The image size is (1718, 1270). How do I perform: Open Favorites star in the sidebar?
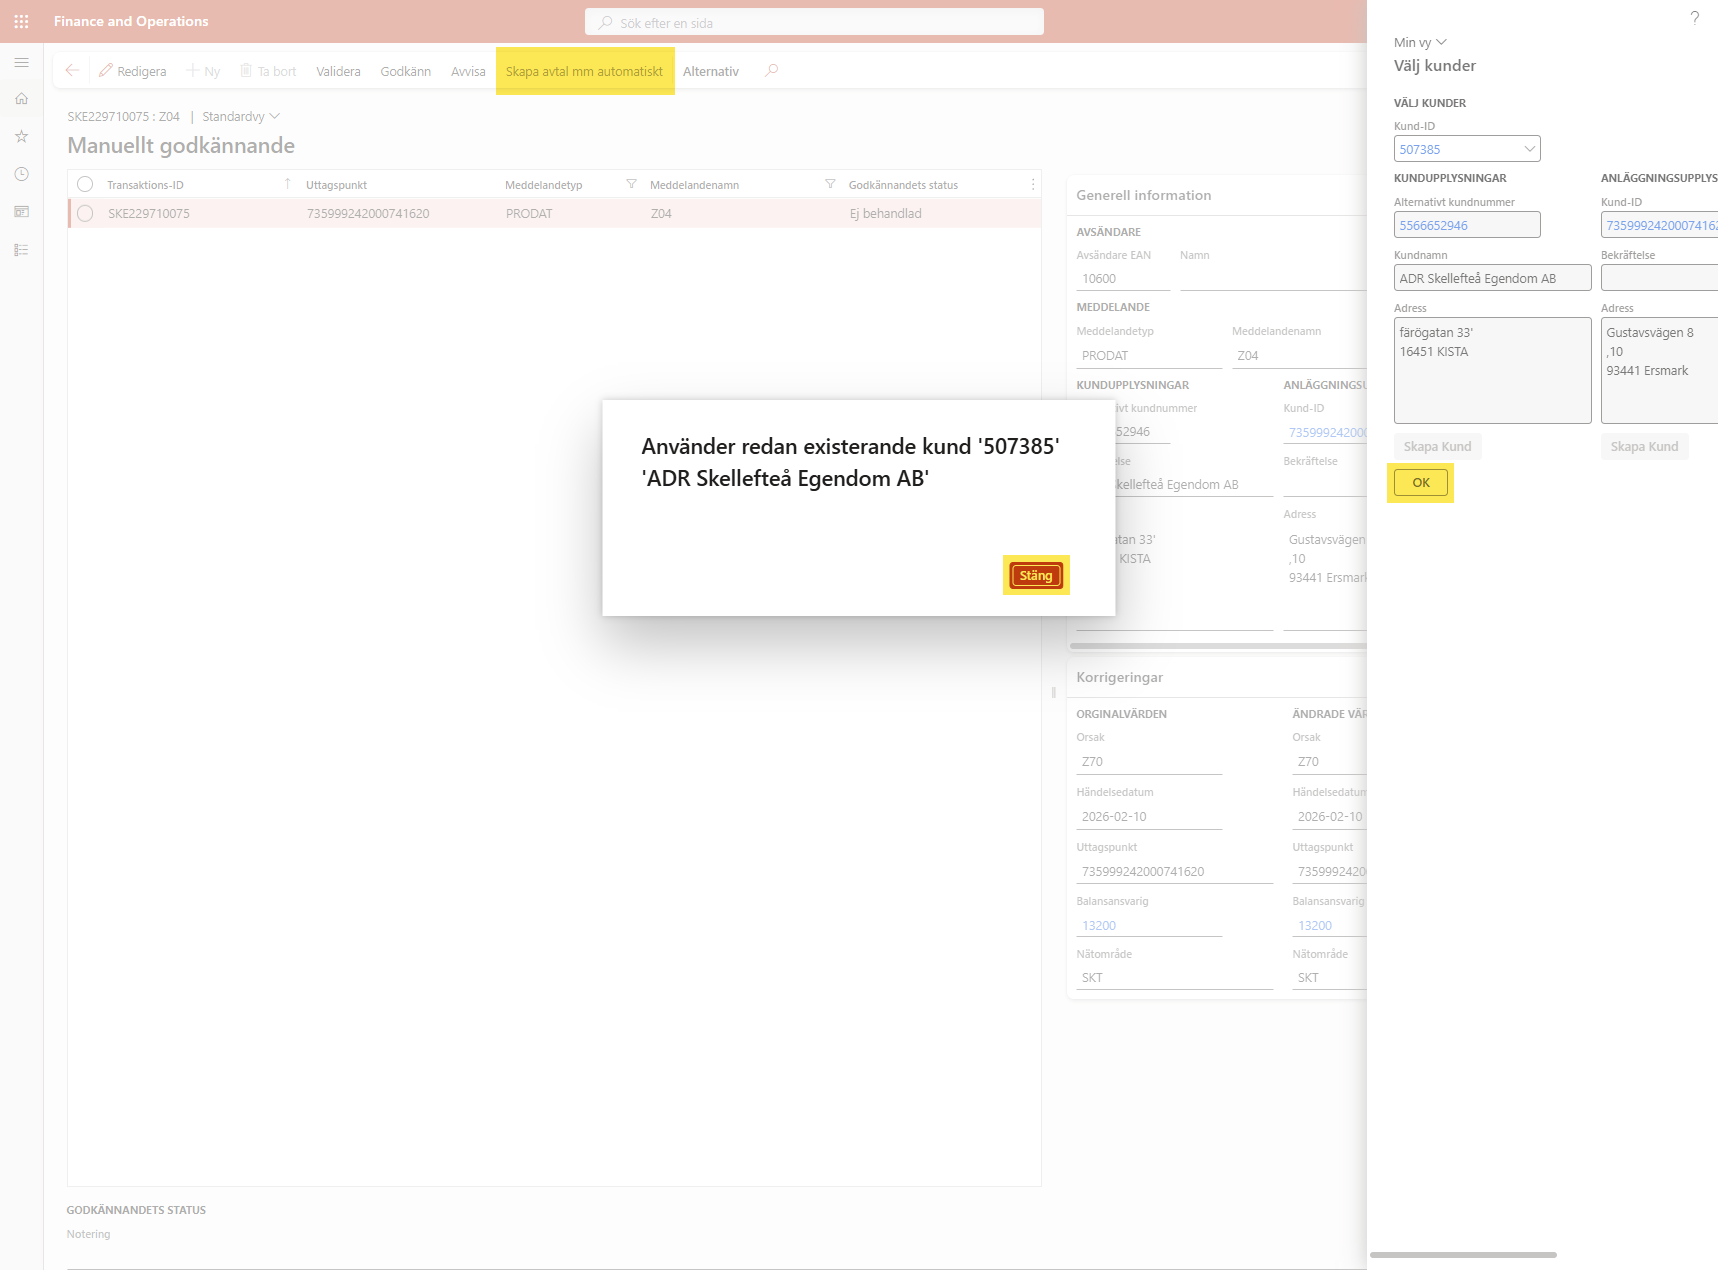21,136
